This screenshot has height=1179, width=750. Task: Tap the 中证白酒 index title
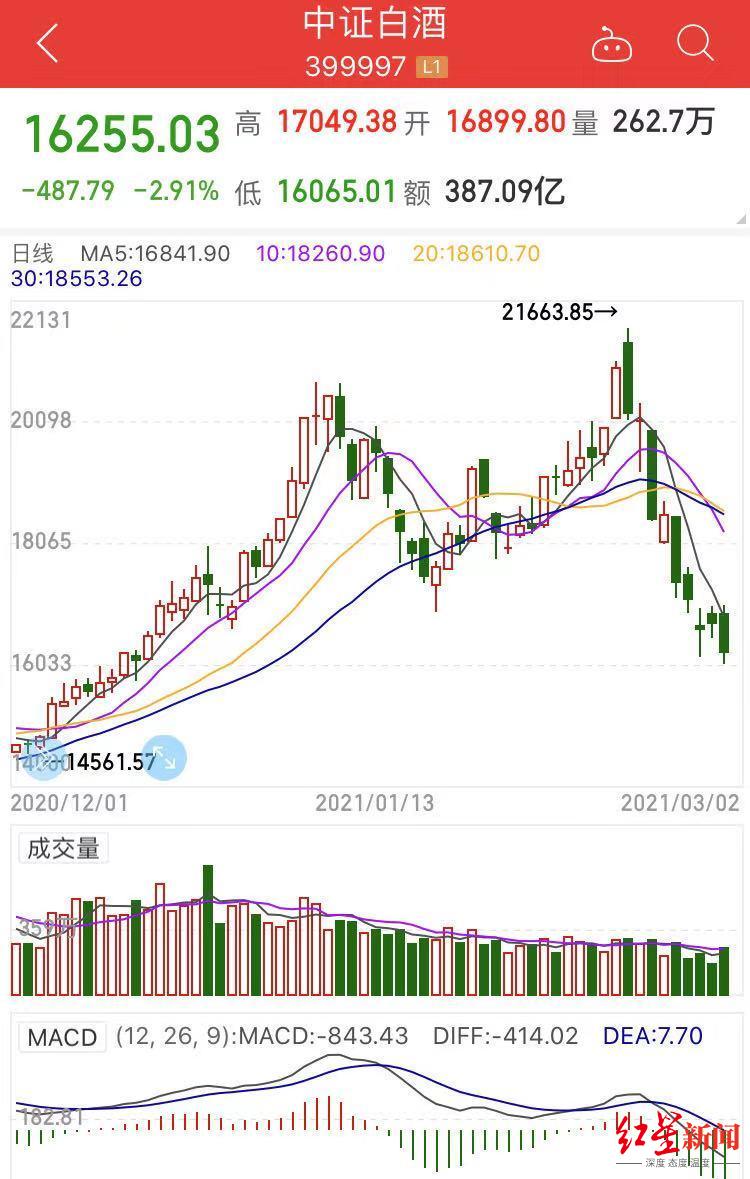[x=375, y=24]
